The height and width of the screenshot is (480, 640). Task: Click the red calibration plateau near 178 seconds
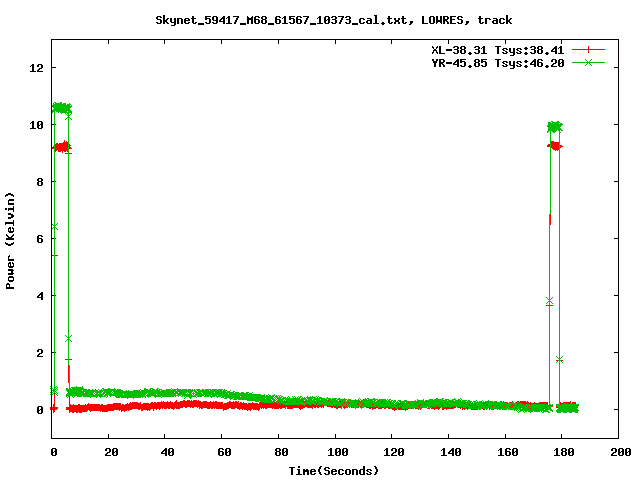(555, 146)
